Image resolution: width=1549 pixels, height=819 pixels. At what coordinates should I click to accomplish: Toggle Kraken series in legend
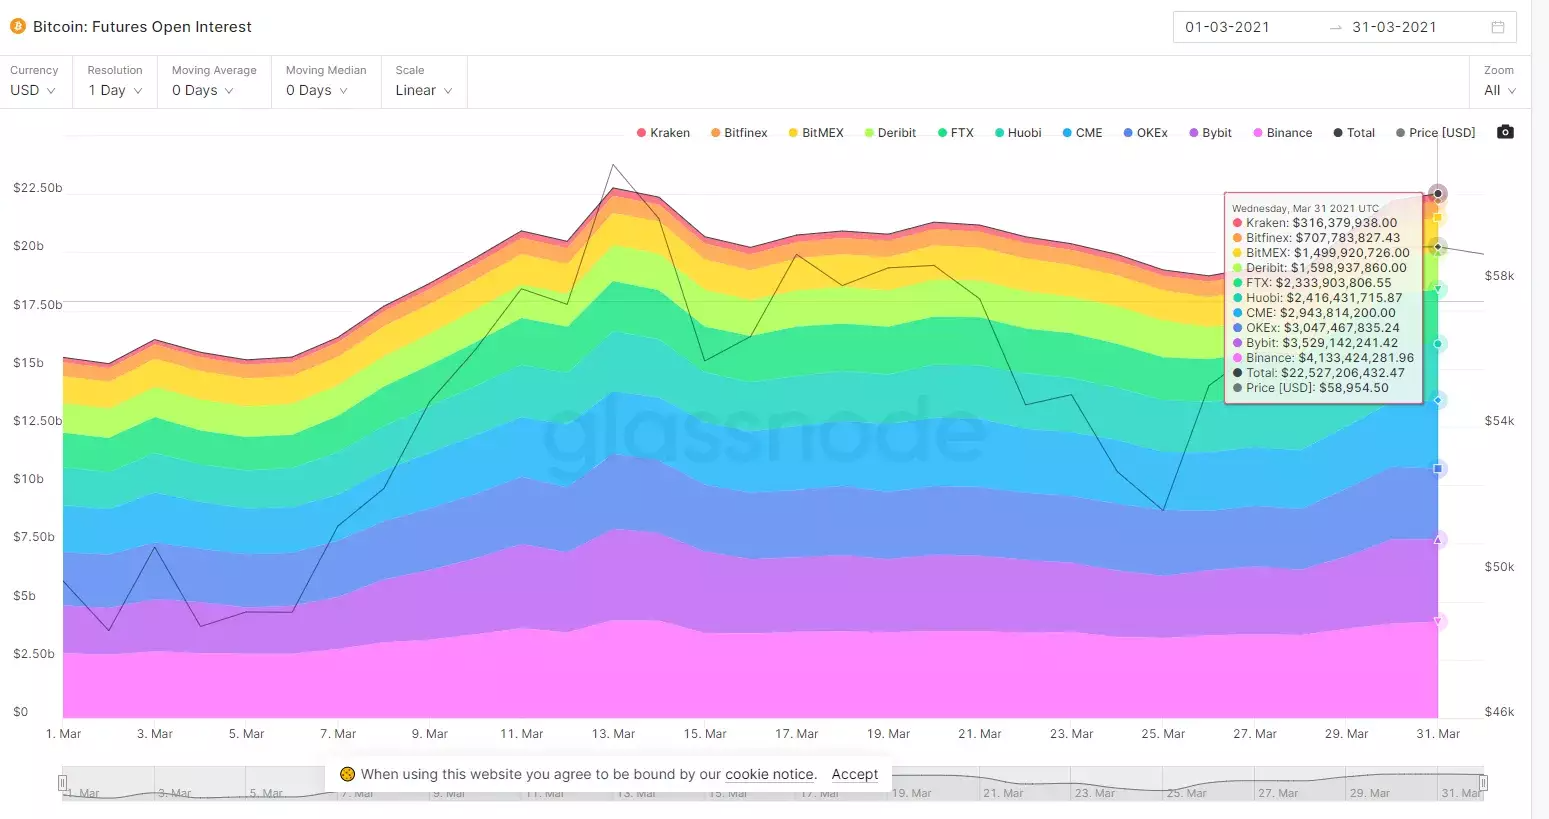click(x=663, y=133)
